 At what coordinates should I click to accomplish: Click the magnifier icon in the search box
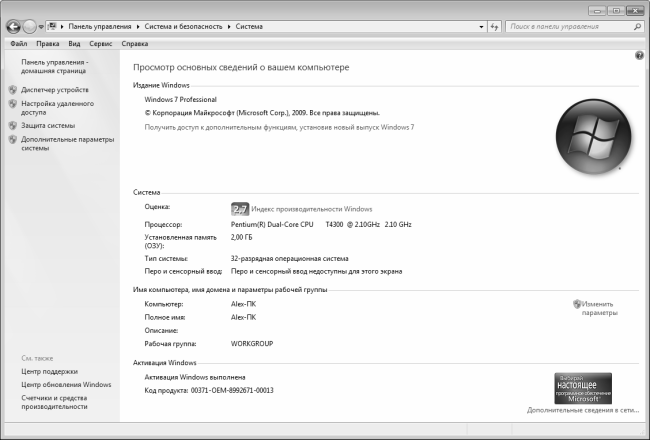pyautogui.click(x=637, y=27)
